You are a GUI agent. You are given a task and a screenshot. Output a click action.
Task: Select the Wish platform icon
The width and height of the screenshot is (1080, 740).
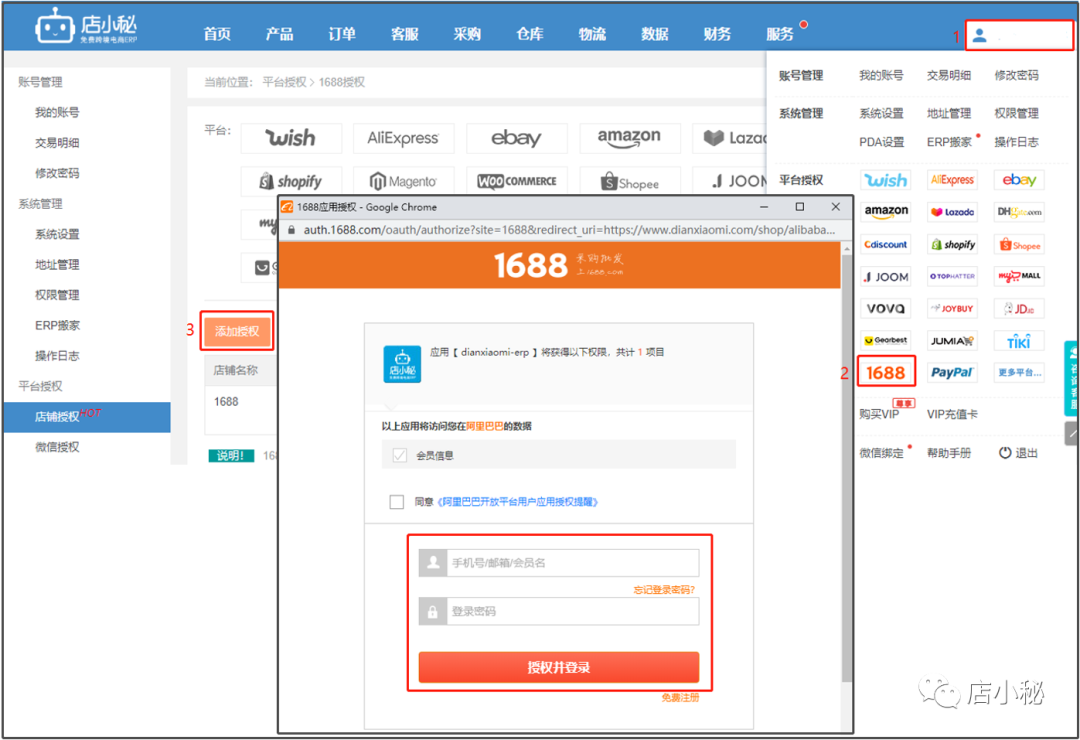pyautogui.click(x=885, y=179)
